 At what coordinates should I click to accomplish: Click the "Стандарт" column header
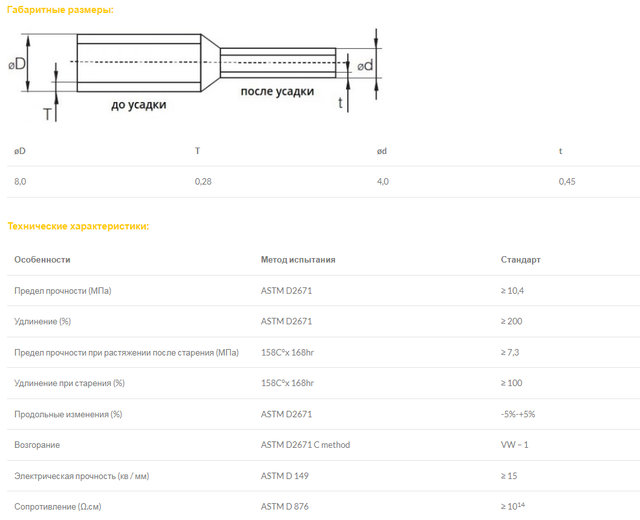coord(520,260)
